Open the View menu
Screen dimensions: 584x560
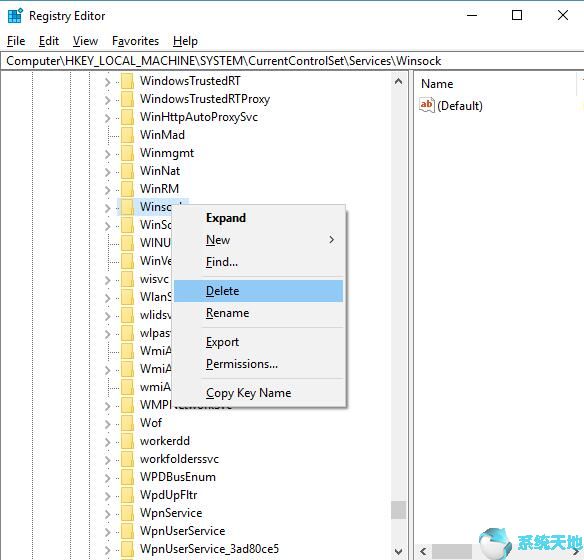[x=85, y=41]
